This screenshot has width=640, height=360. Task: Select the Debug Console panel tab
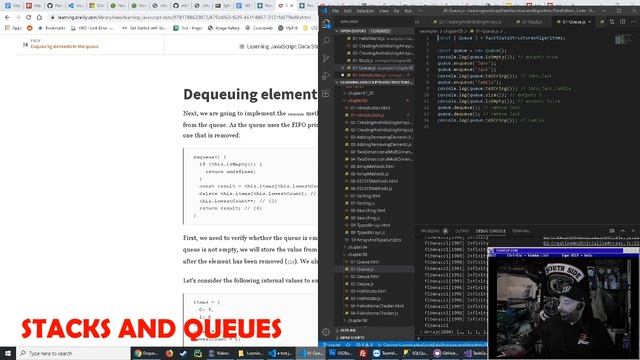tap(491, 231)
